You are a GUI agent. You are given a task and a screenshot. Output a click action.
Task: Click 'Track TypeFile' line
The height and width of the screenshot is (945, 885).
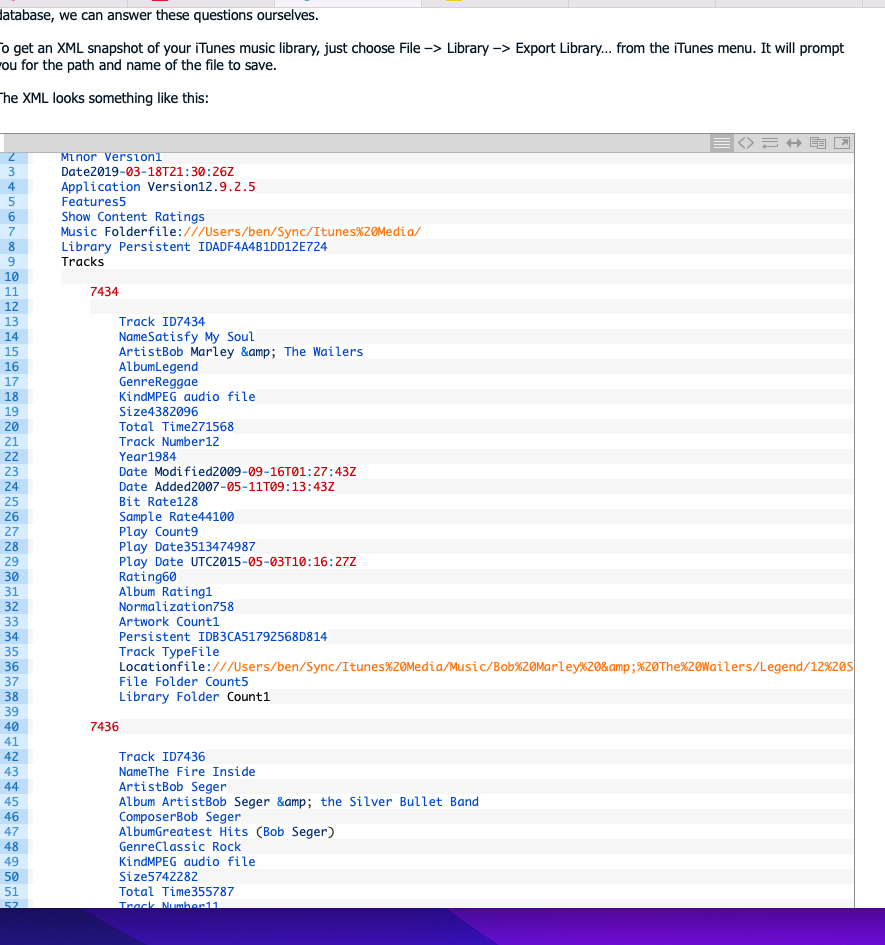[169, 652]
